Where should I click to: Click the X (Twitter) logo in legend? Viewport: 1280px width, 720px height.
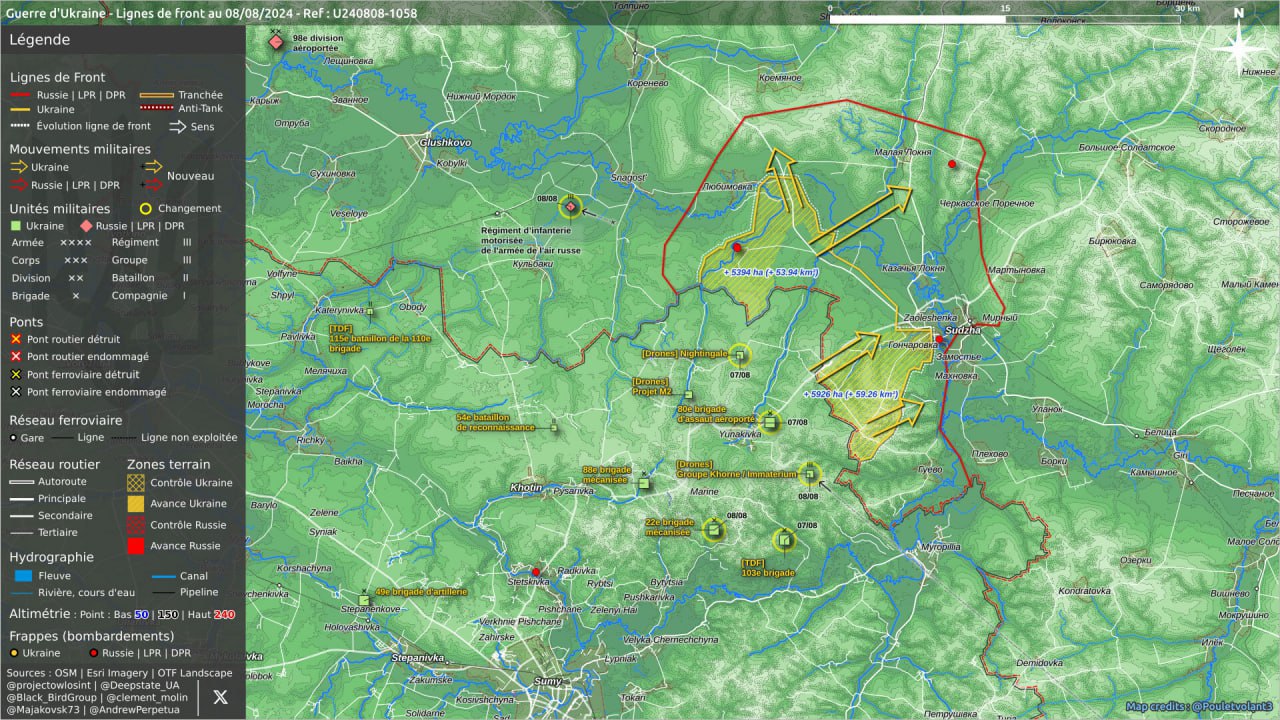pyautogui.click(x=221, y=696)
